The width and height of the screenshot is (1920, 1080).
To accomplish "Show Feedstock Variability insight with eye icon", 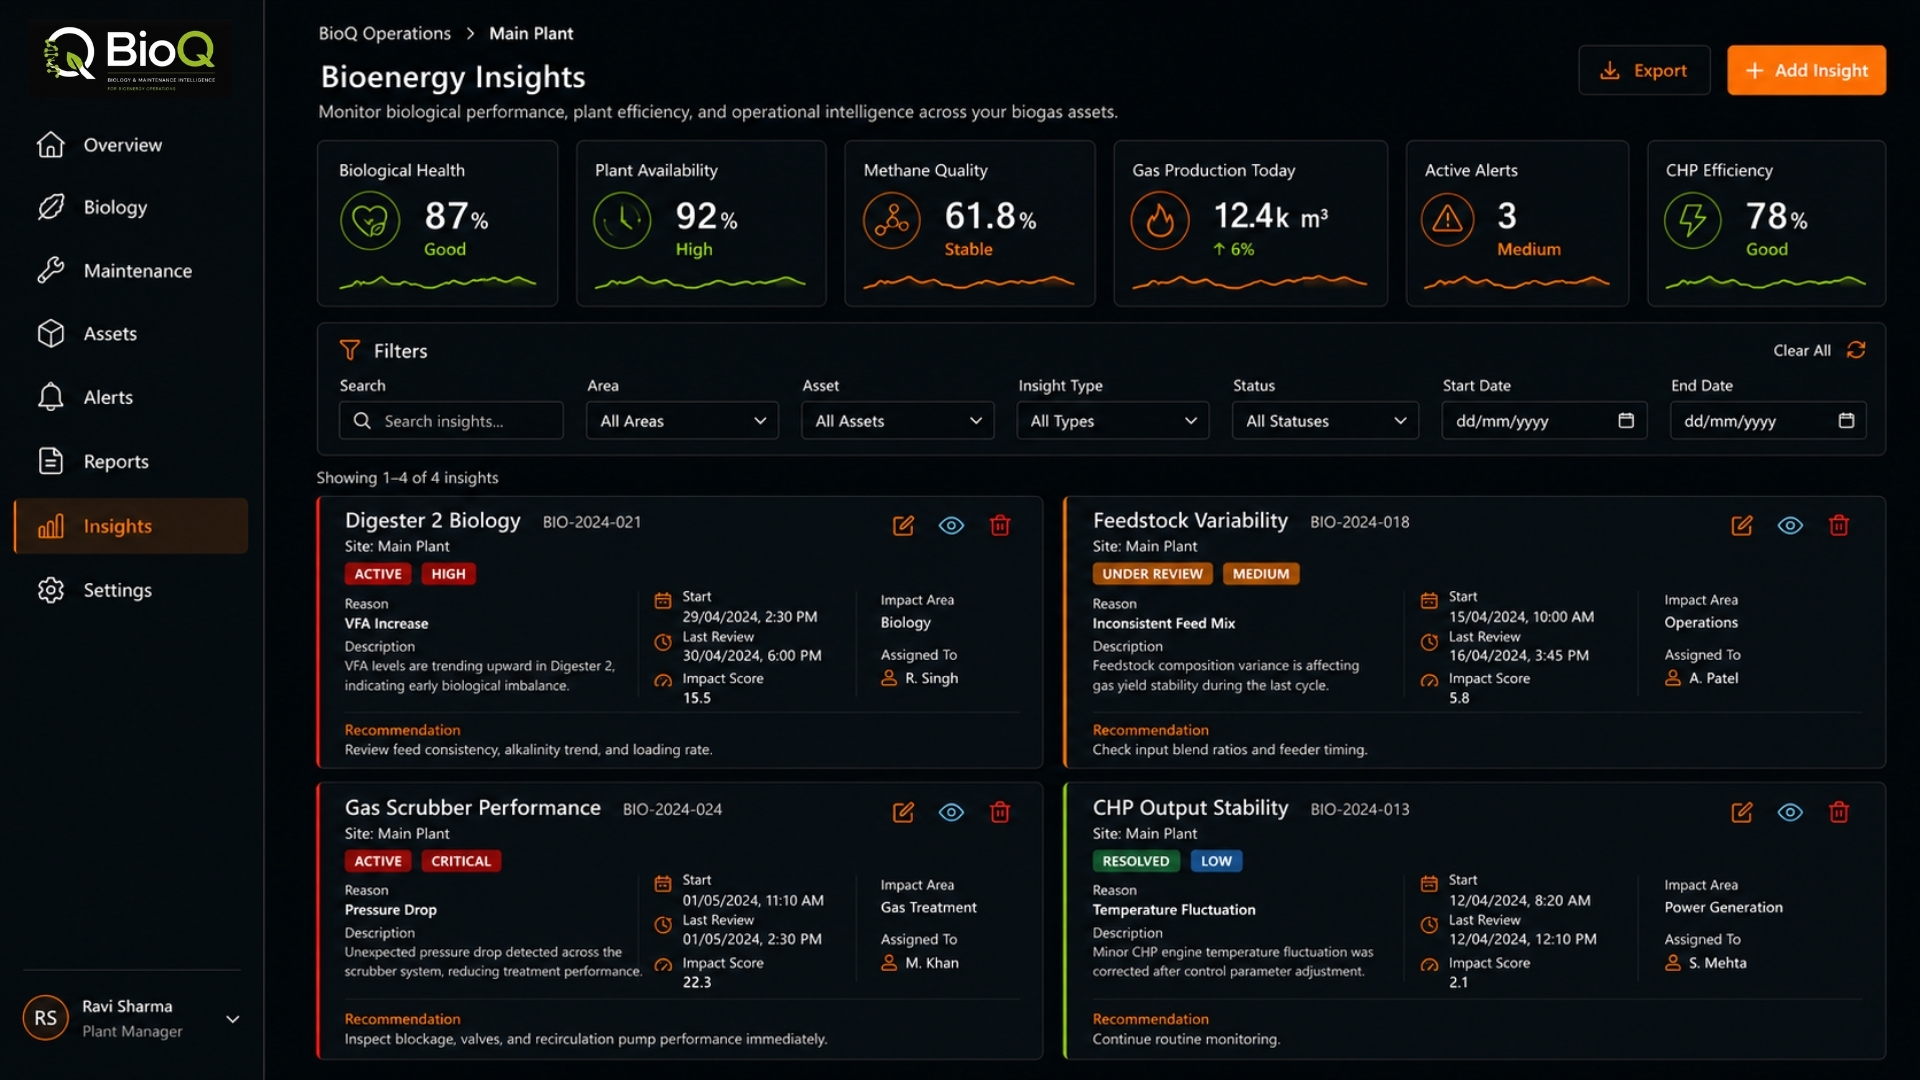I will coord(1790,526).
